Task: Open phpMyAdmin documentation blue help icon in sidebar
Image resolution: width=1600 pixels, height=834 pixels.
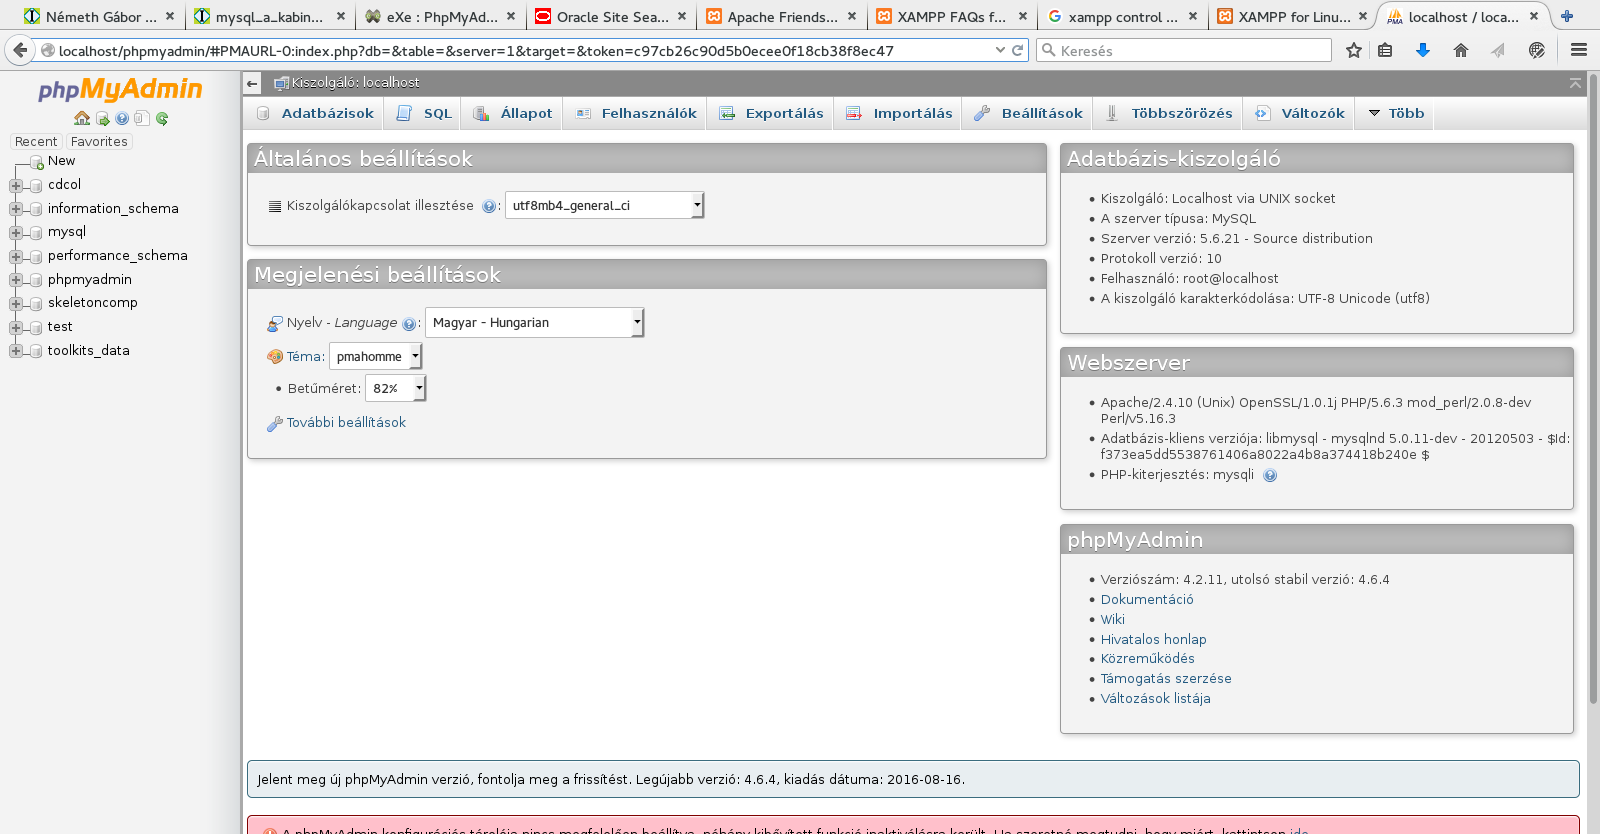Action: click(x=122, y=118)
